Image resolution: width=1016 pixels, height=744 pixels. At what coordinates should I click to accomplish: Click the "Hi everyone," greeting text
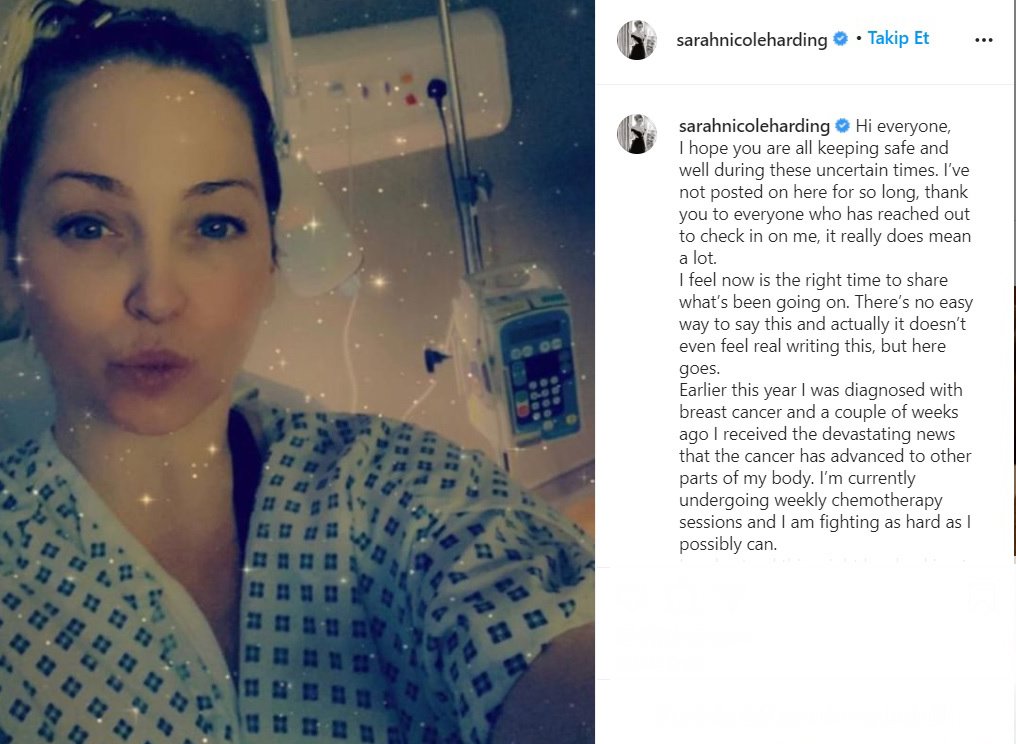[903, 126]
